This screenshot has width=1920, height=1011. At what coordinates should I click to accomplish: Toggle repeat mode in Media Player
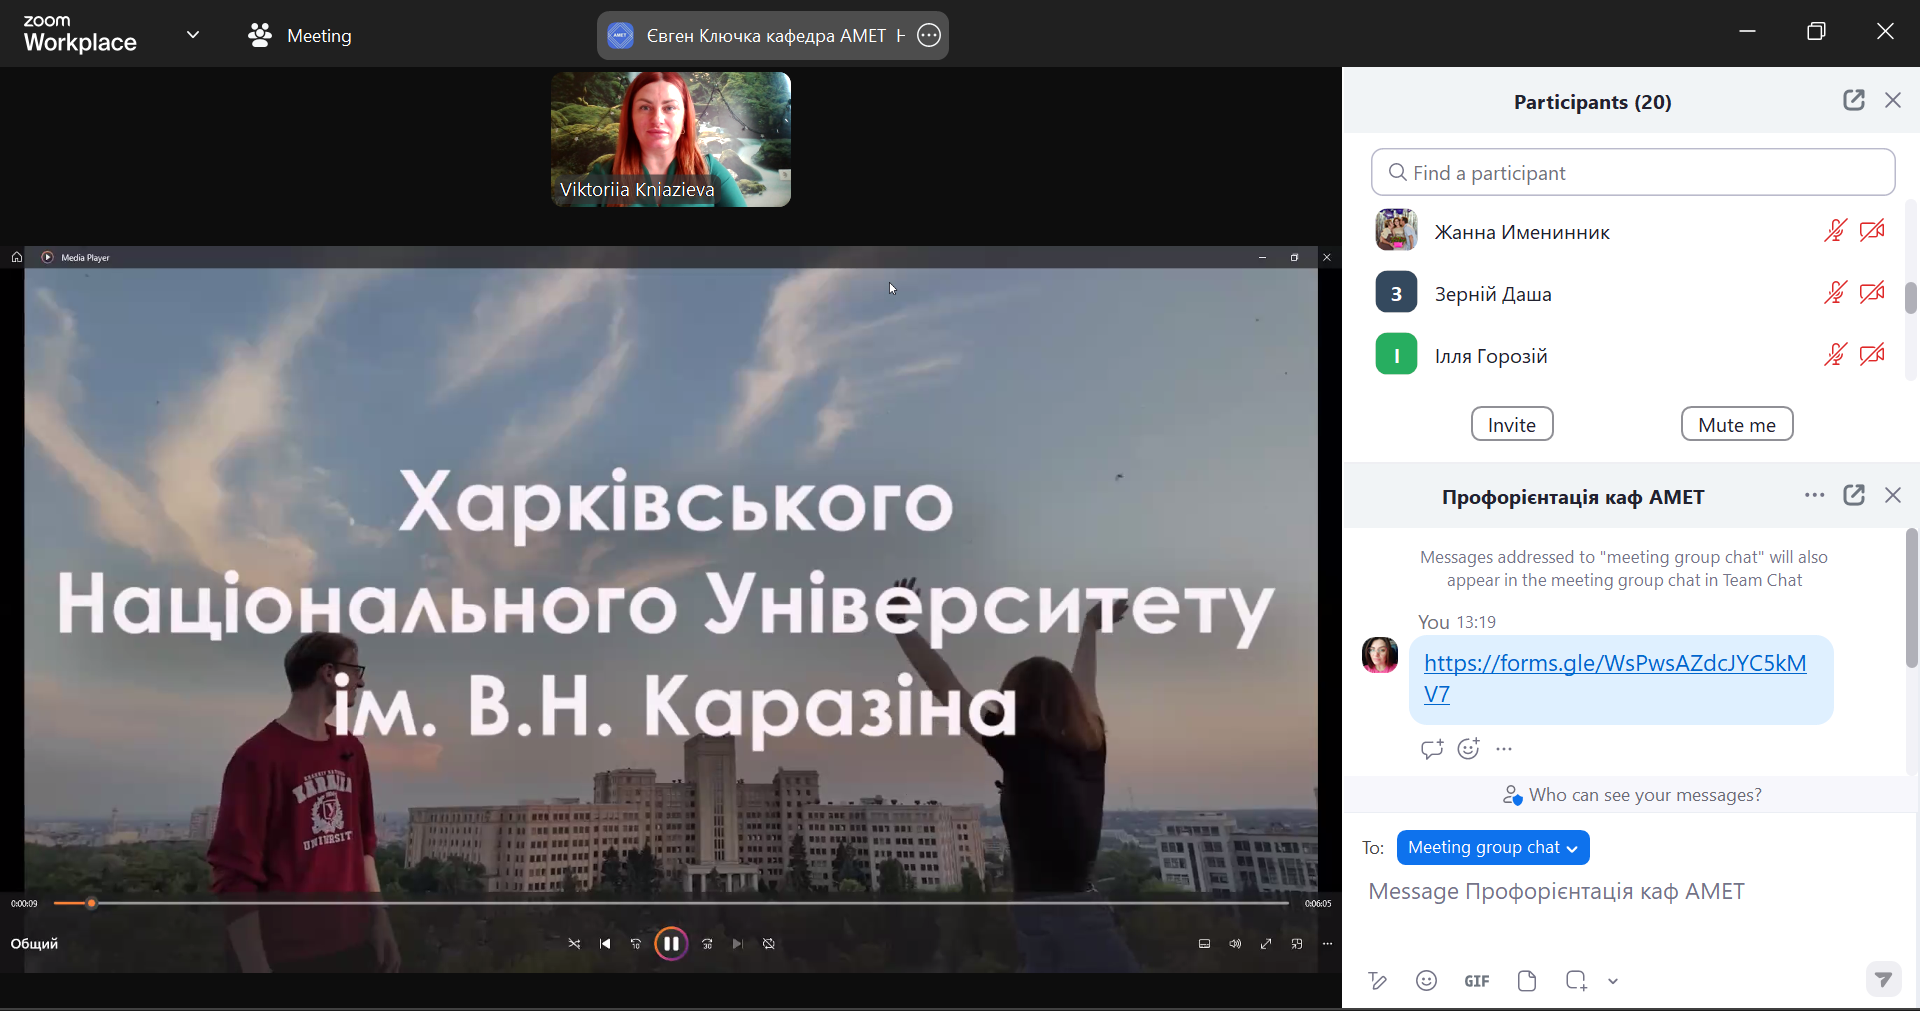[769, 944]
